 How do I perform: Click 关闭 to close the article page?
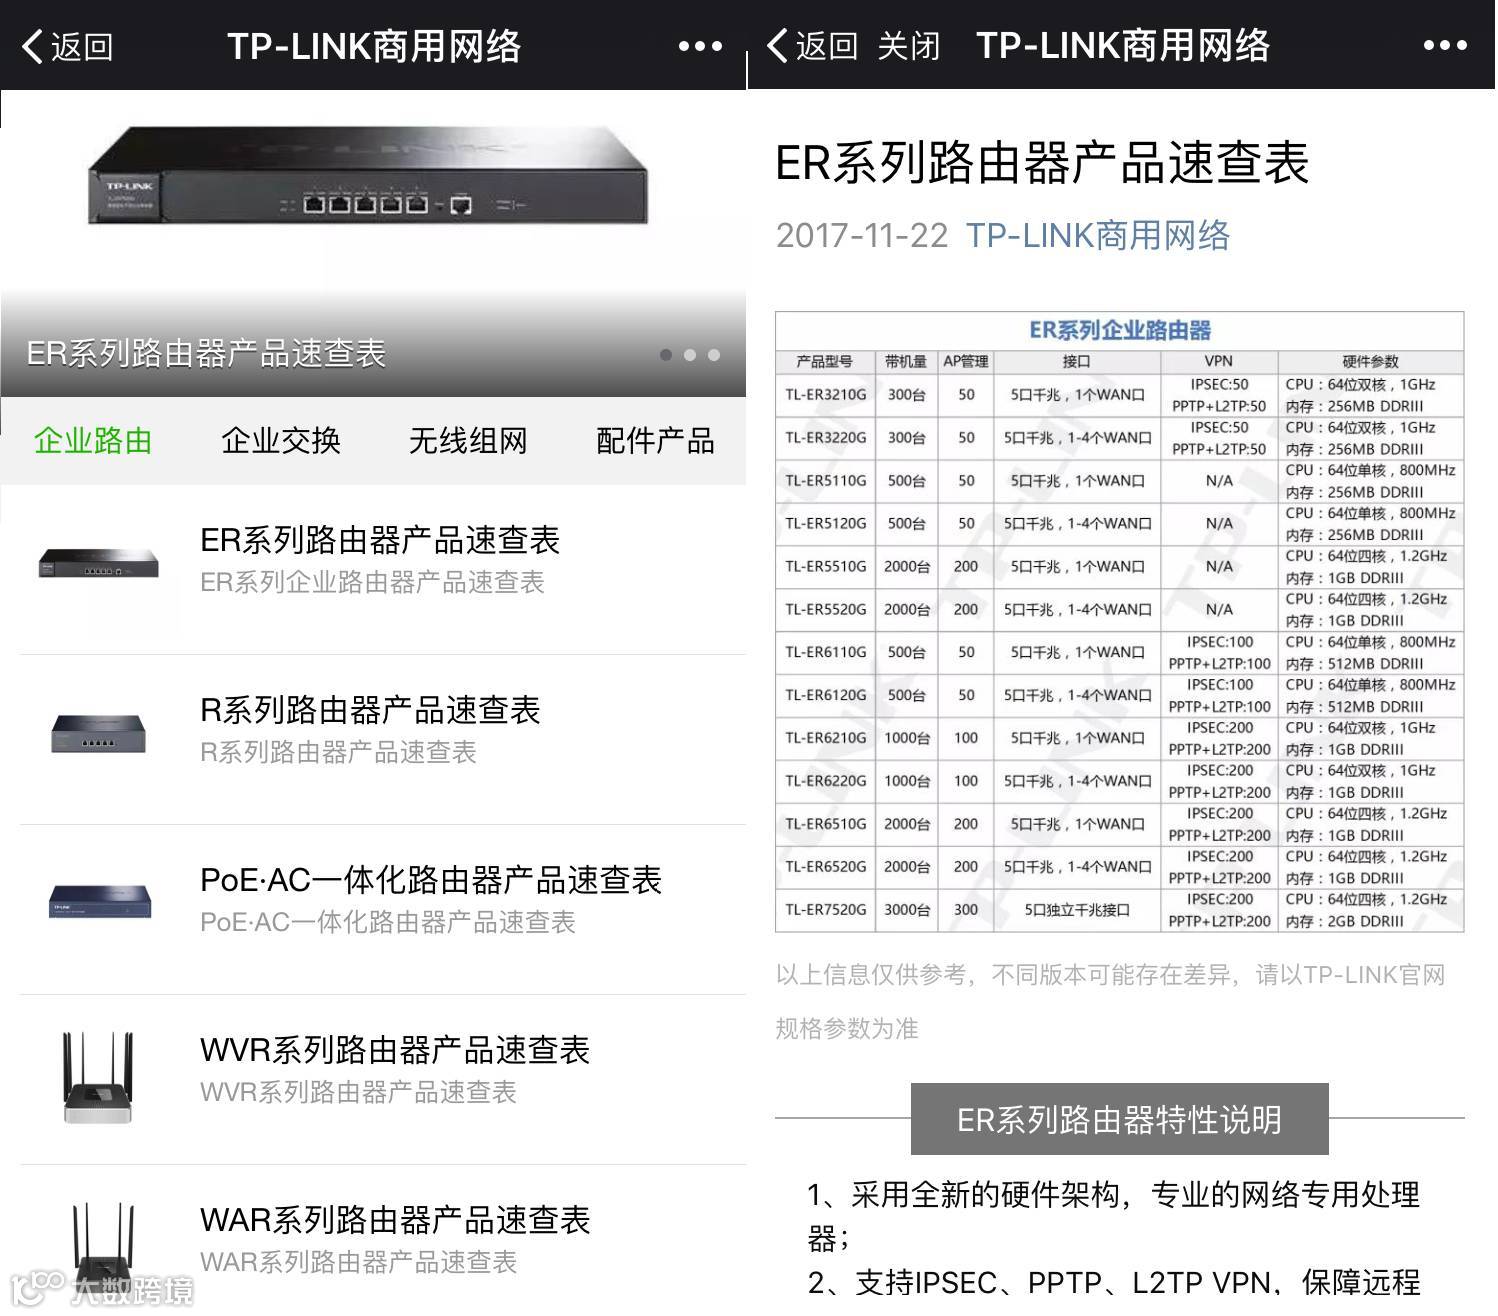pyautogui.click(x=909, y=46)
